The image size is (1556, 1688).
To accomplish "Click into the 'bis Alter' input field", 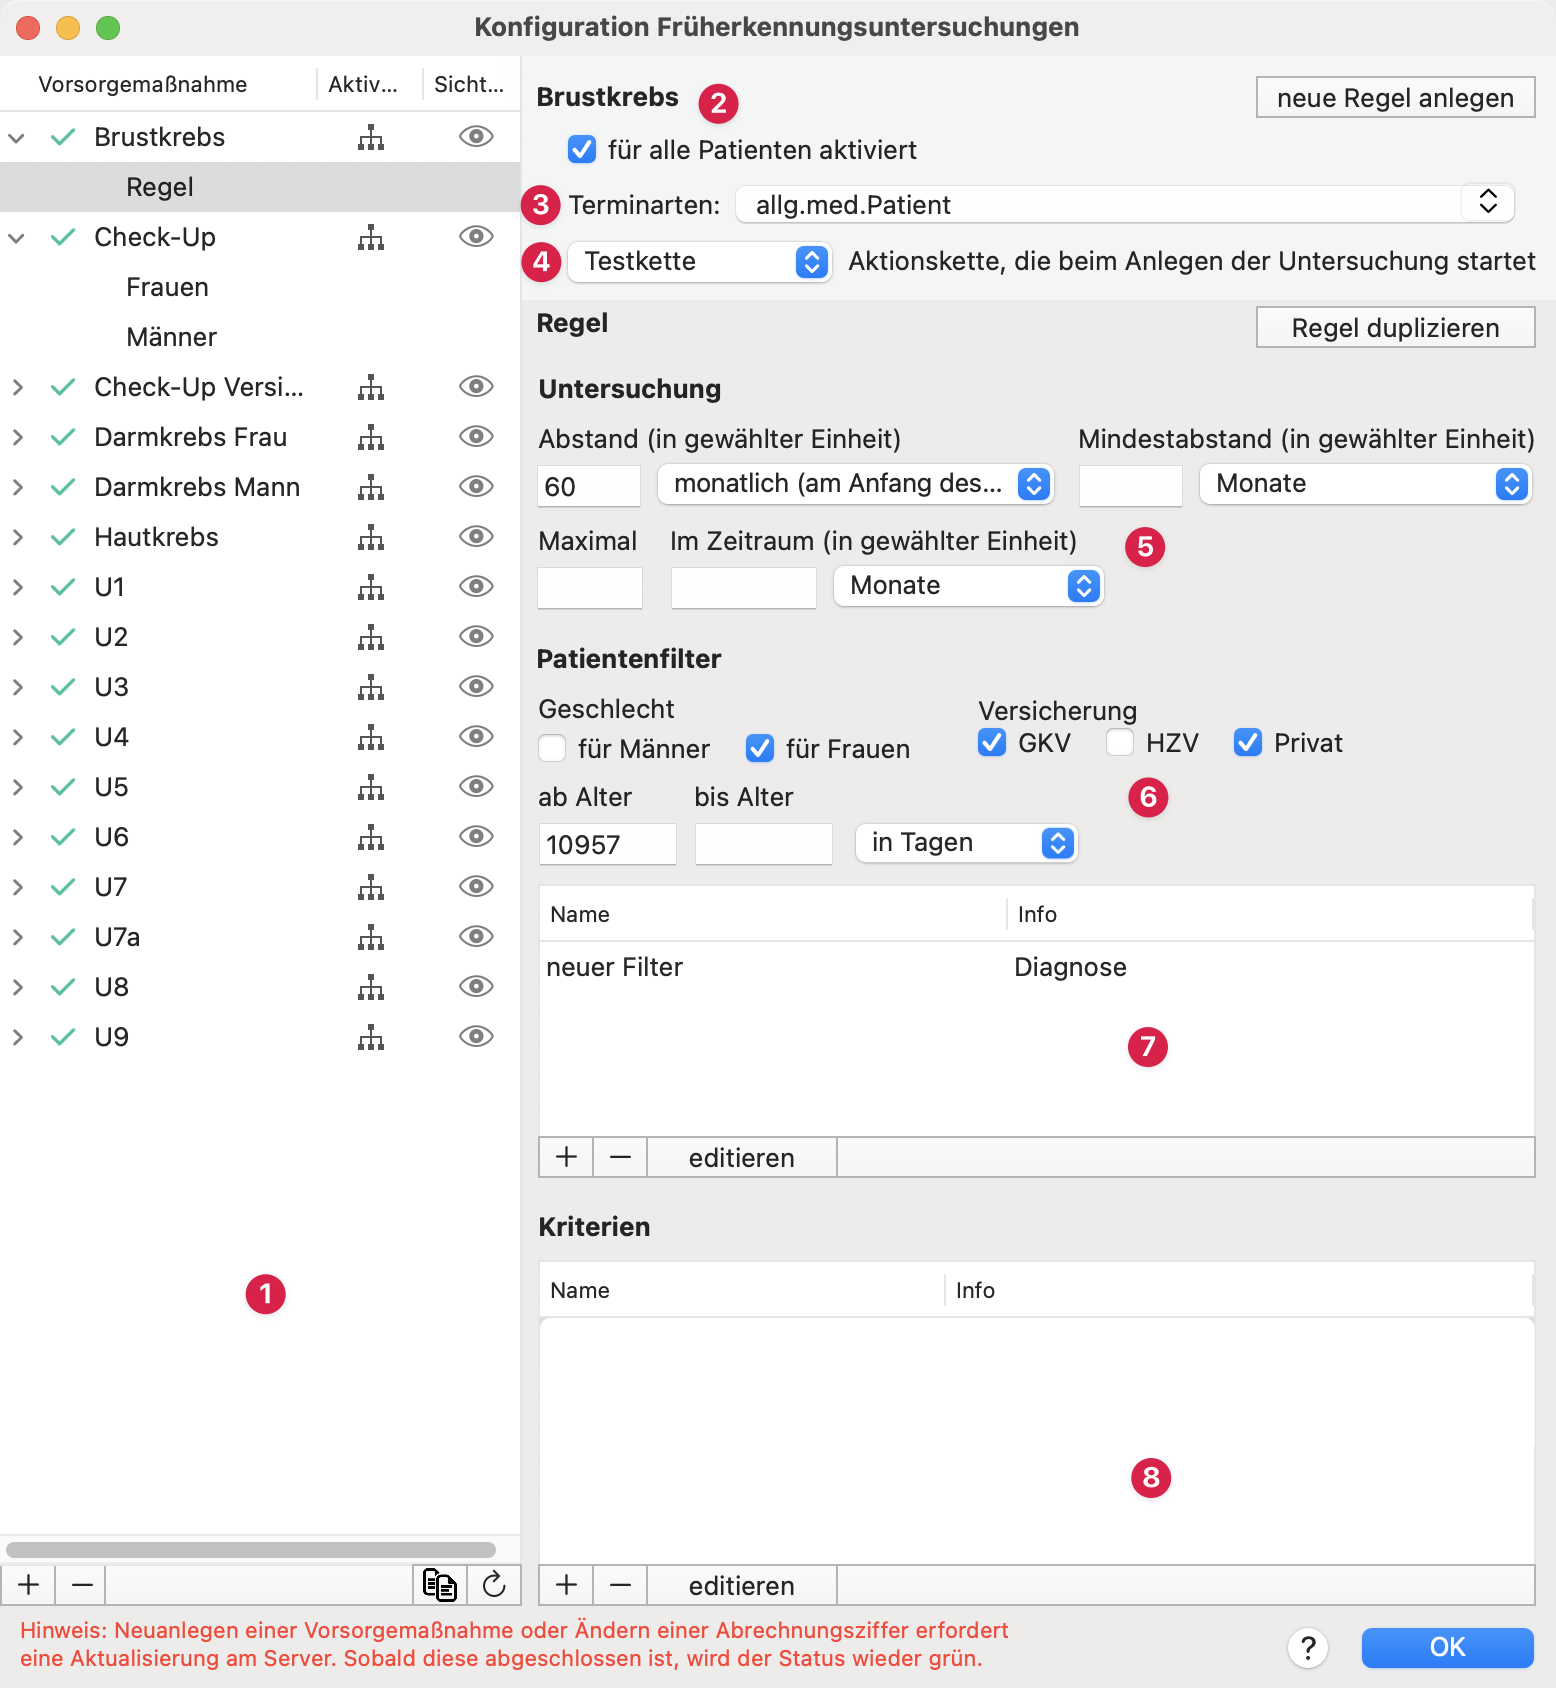I will point(763,844).
